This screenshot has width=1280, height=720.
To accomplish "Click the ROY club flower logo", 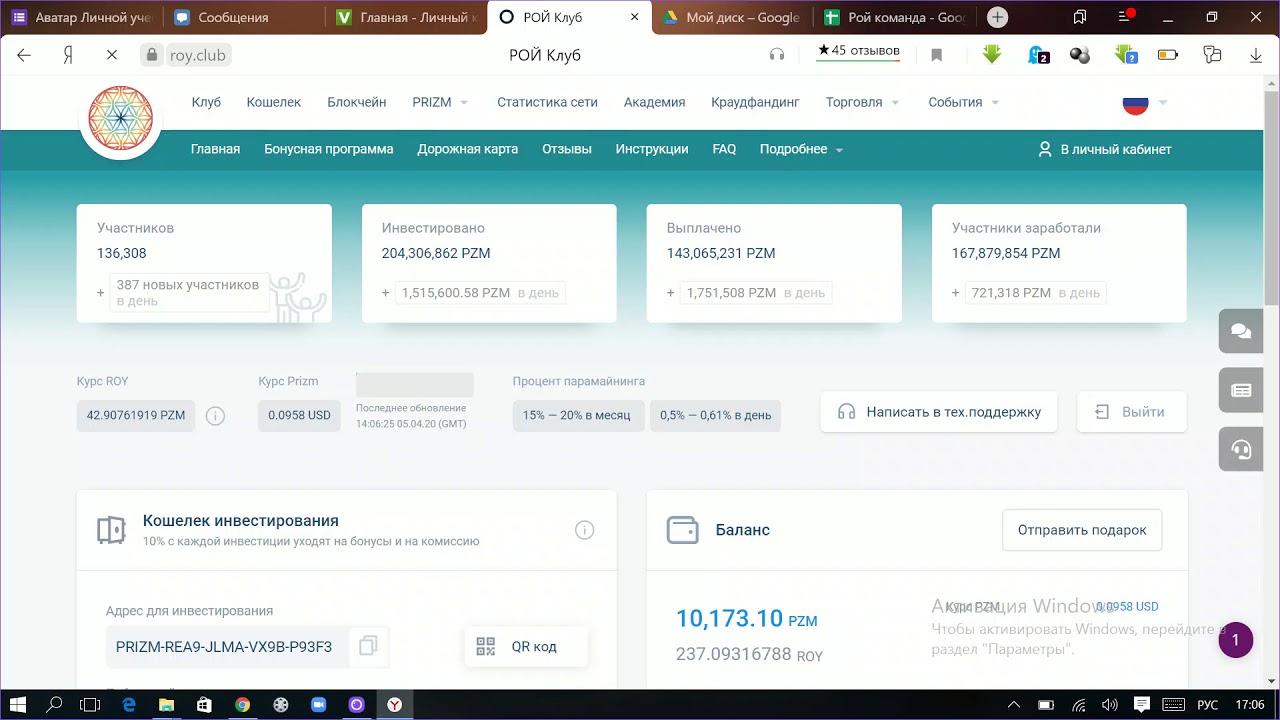I will click(x=121, y=118).
